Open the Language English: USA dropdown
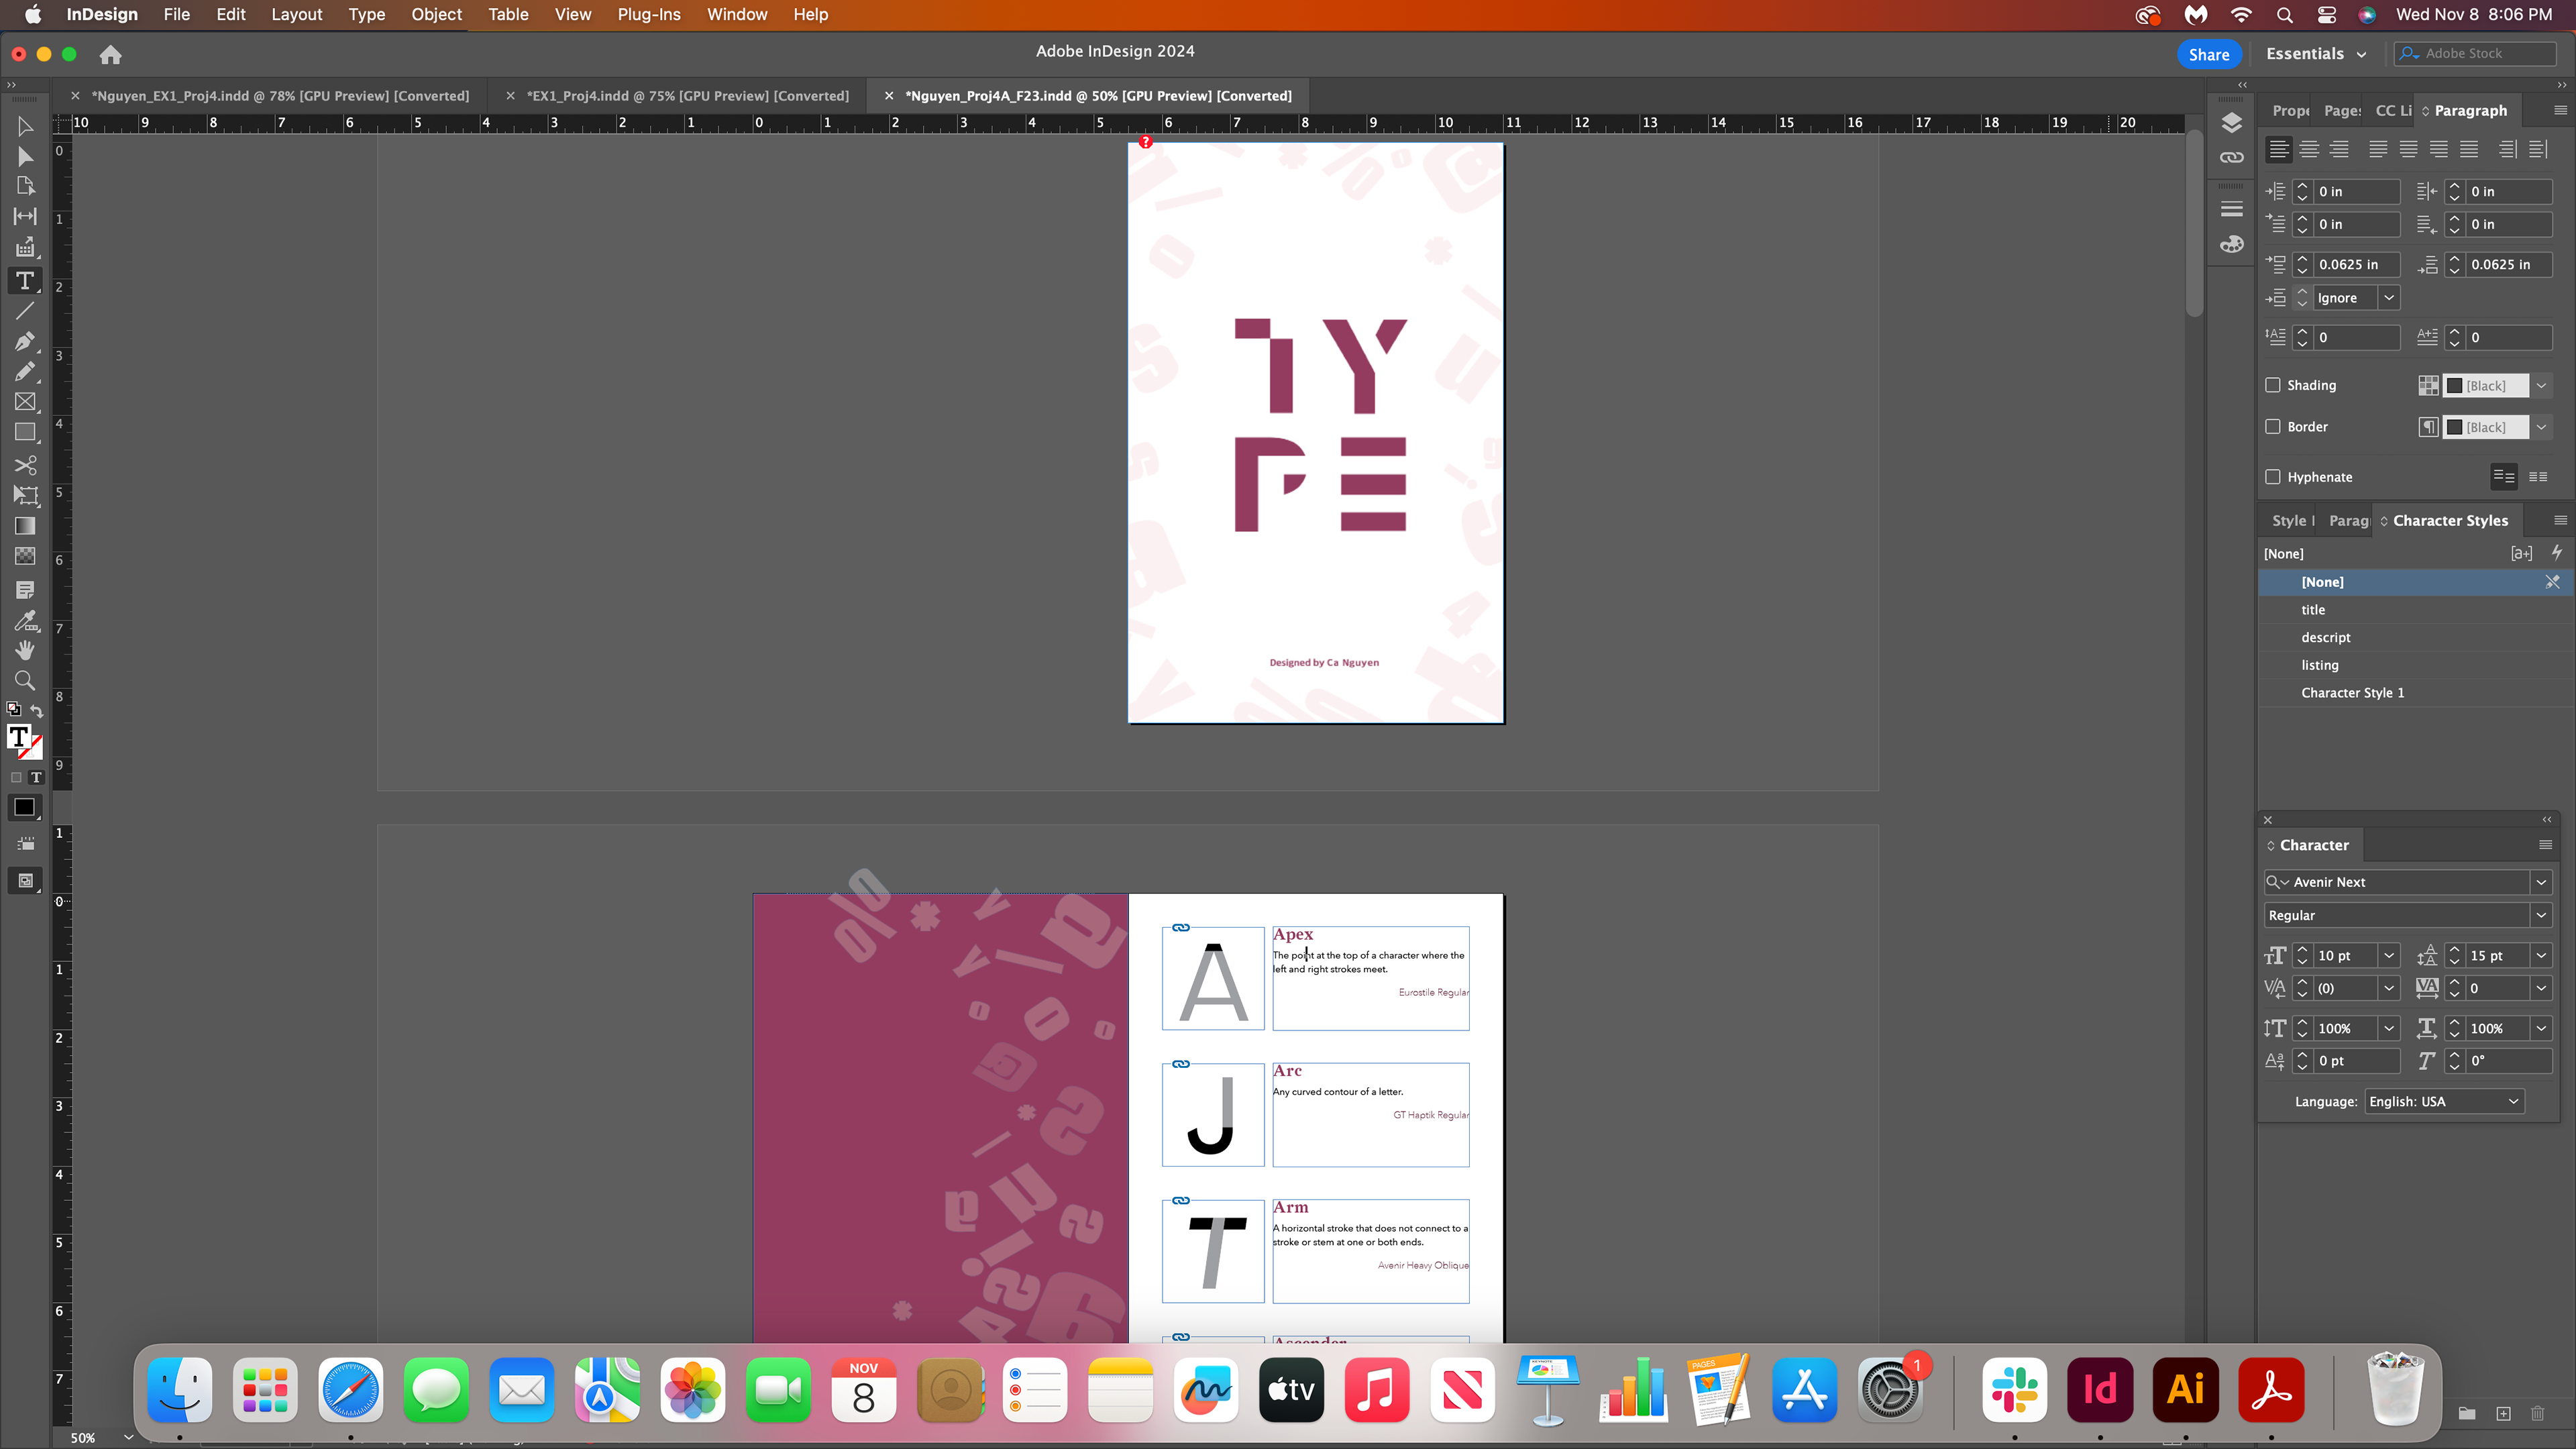Screen dimensions: 2576x1449 [2444, 1102]
